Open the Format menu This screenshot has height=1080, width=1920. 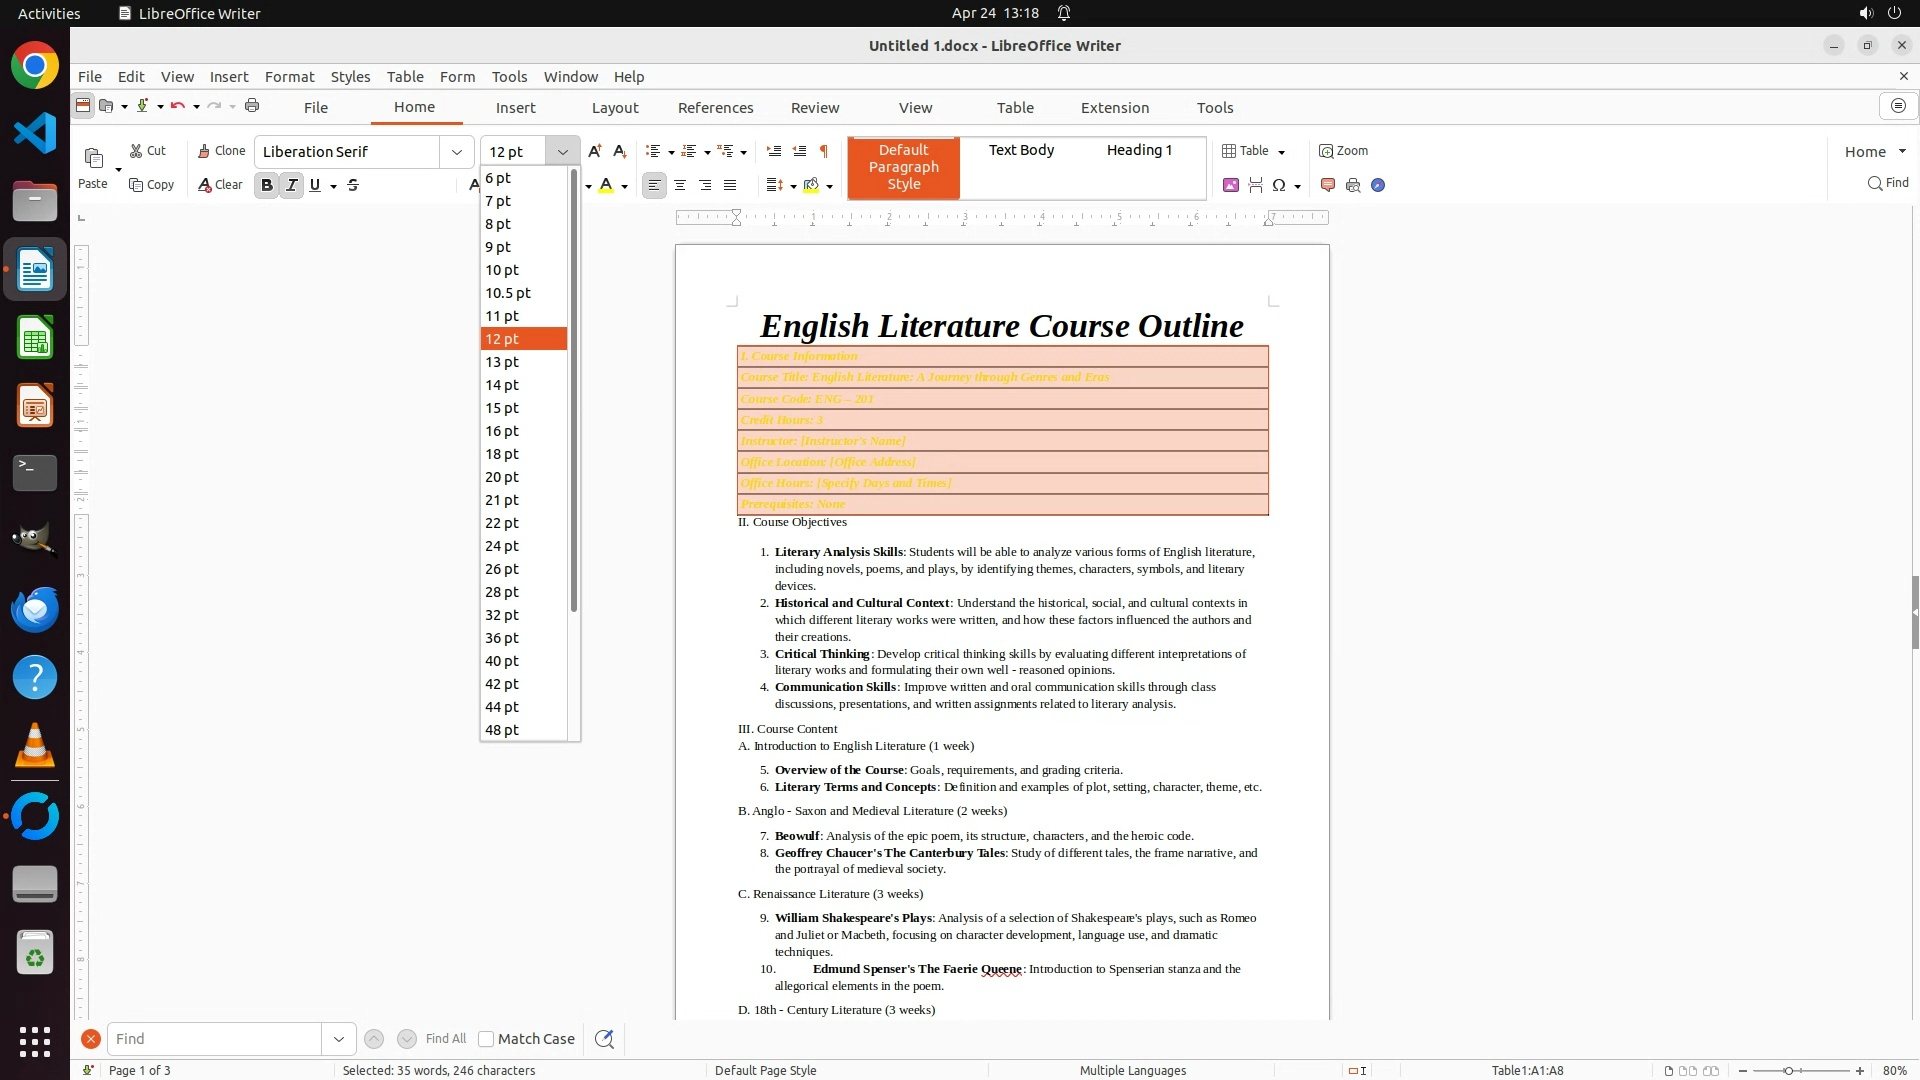[289, 77]
